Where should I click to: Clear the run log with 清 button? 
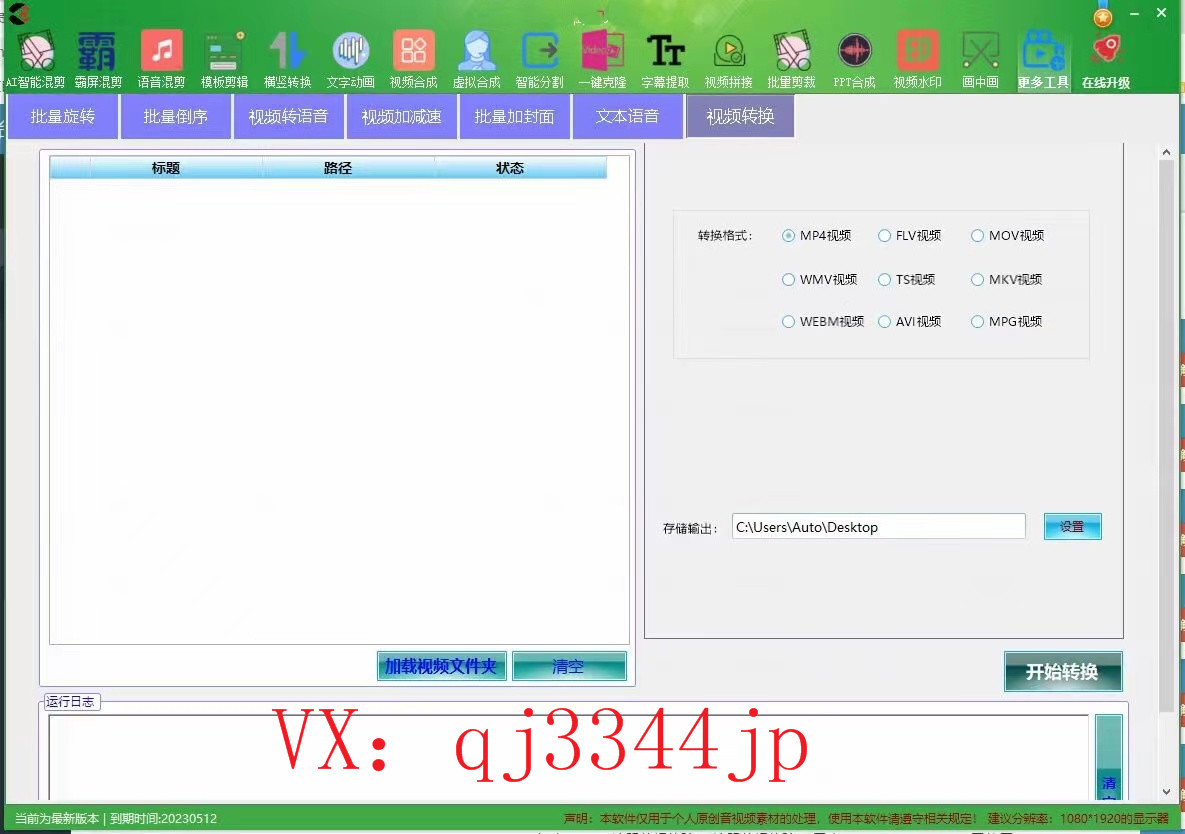pos(1109,758)
